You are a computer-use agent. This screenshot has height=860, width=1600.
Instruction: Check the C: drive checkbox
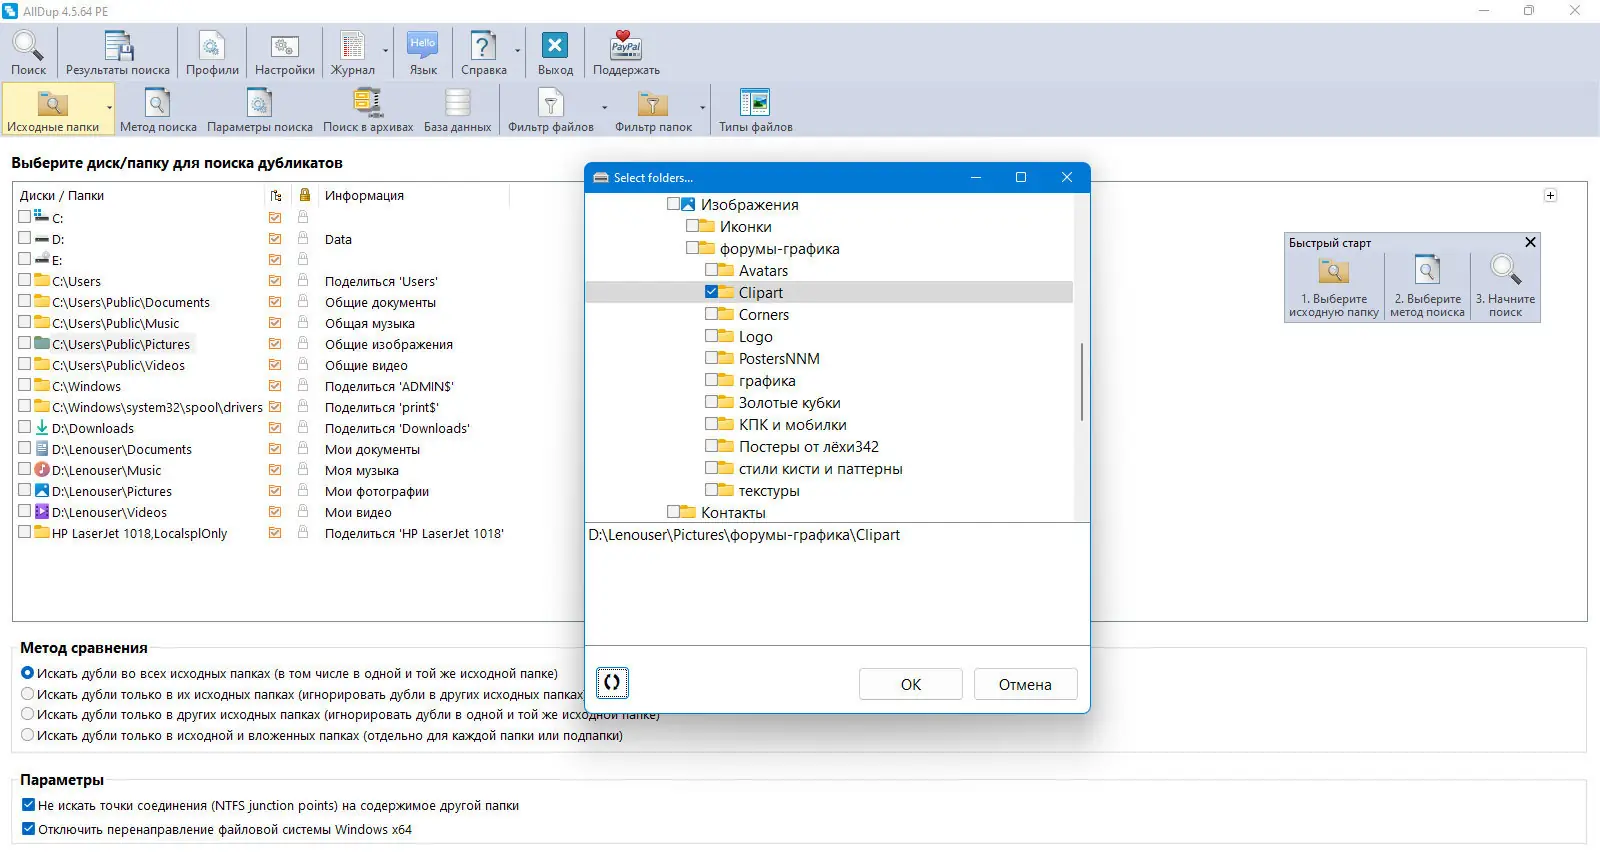click(25, 217)
